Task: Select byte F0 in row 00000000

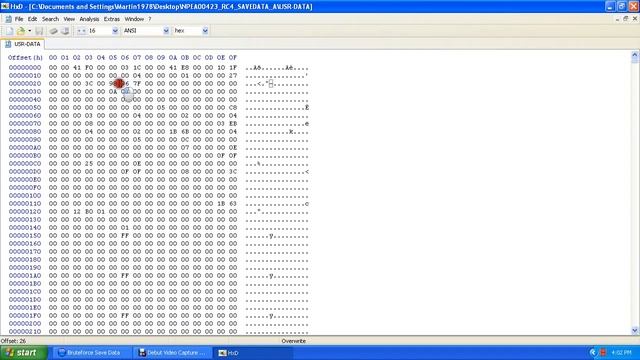Action: 89,67
